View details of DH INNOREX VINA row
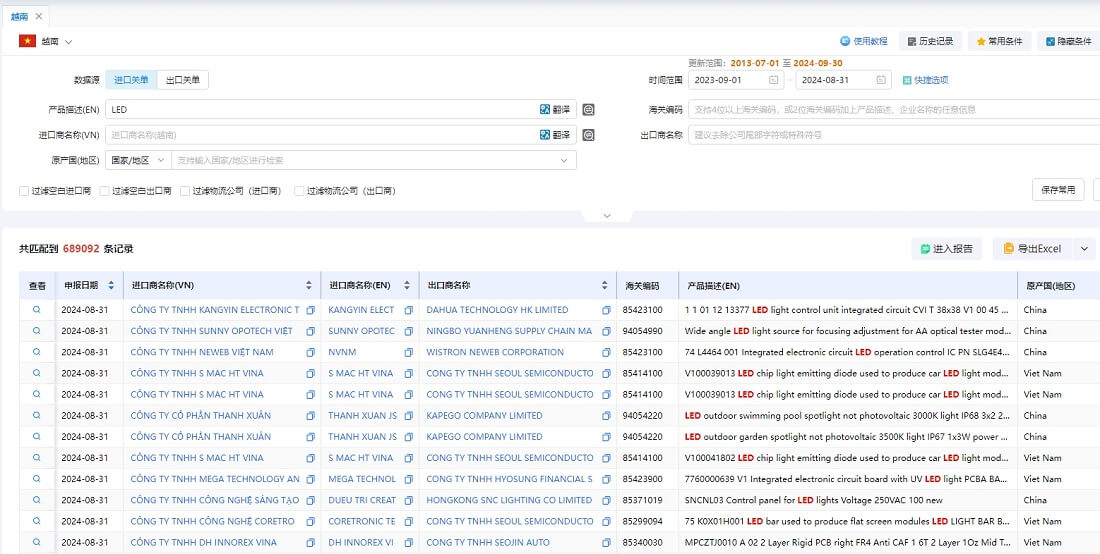Image resolution: width=1100 pixels, height=554 pixels. [x=36, y=542]
